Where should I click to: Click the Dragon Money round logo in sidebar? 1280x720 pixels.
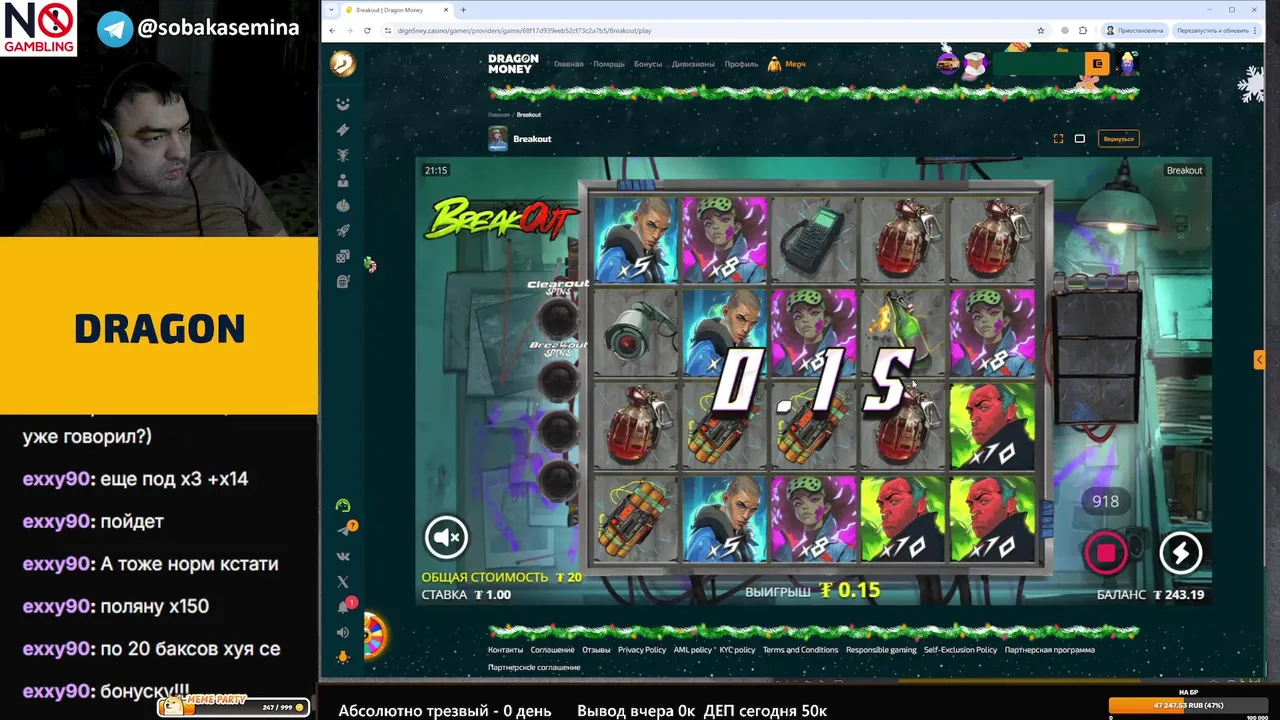tap(343, 64)
